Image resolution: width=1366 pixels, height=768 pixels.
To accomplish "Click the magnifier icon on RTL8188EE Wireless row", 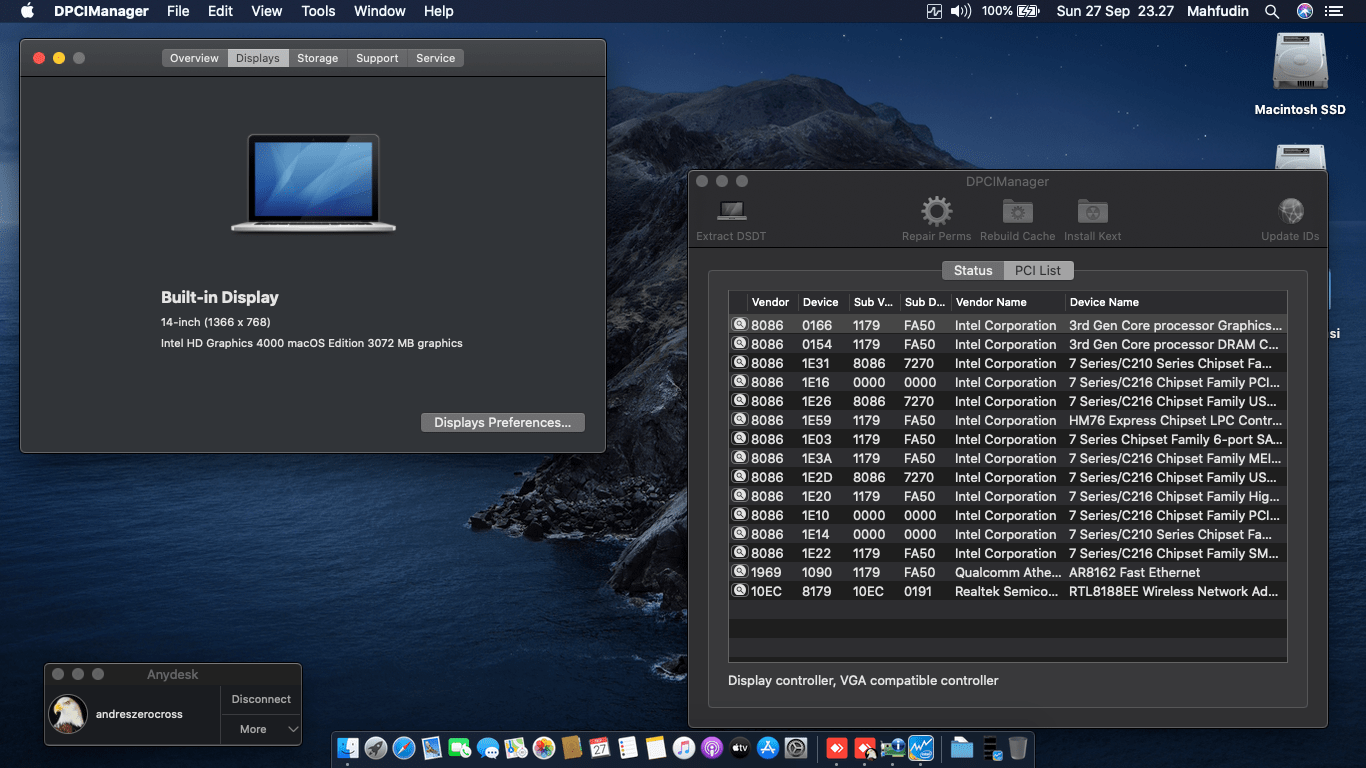I will click(x=740, y=591).
